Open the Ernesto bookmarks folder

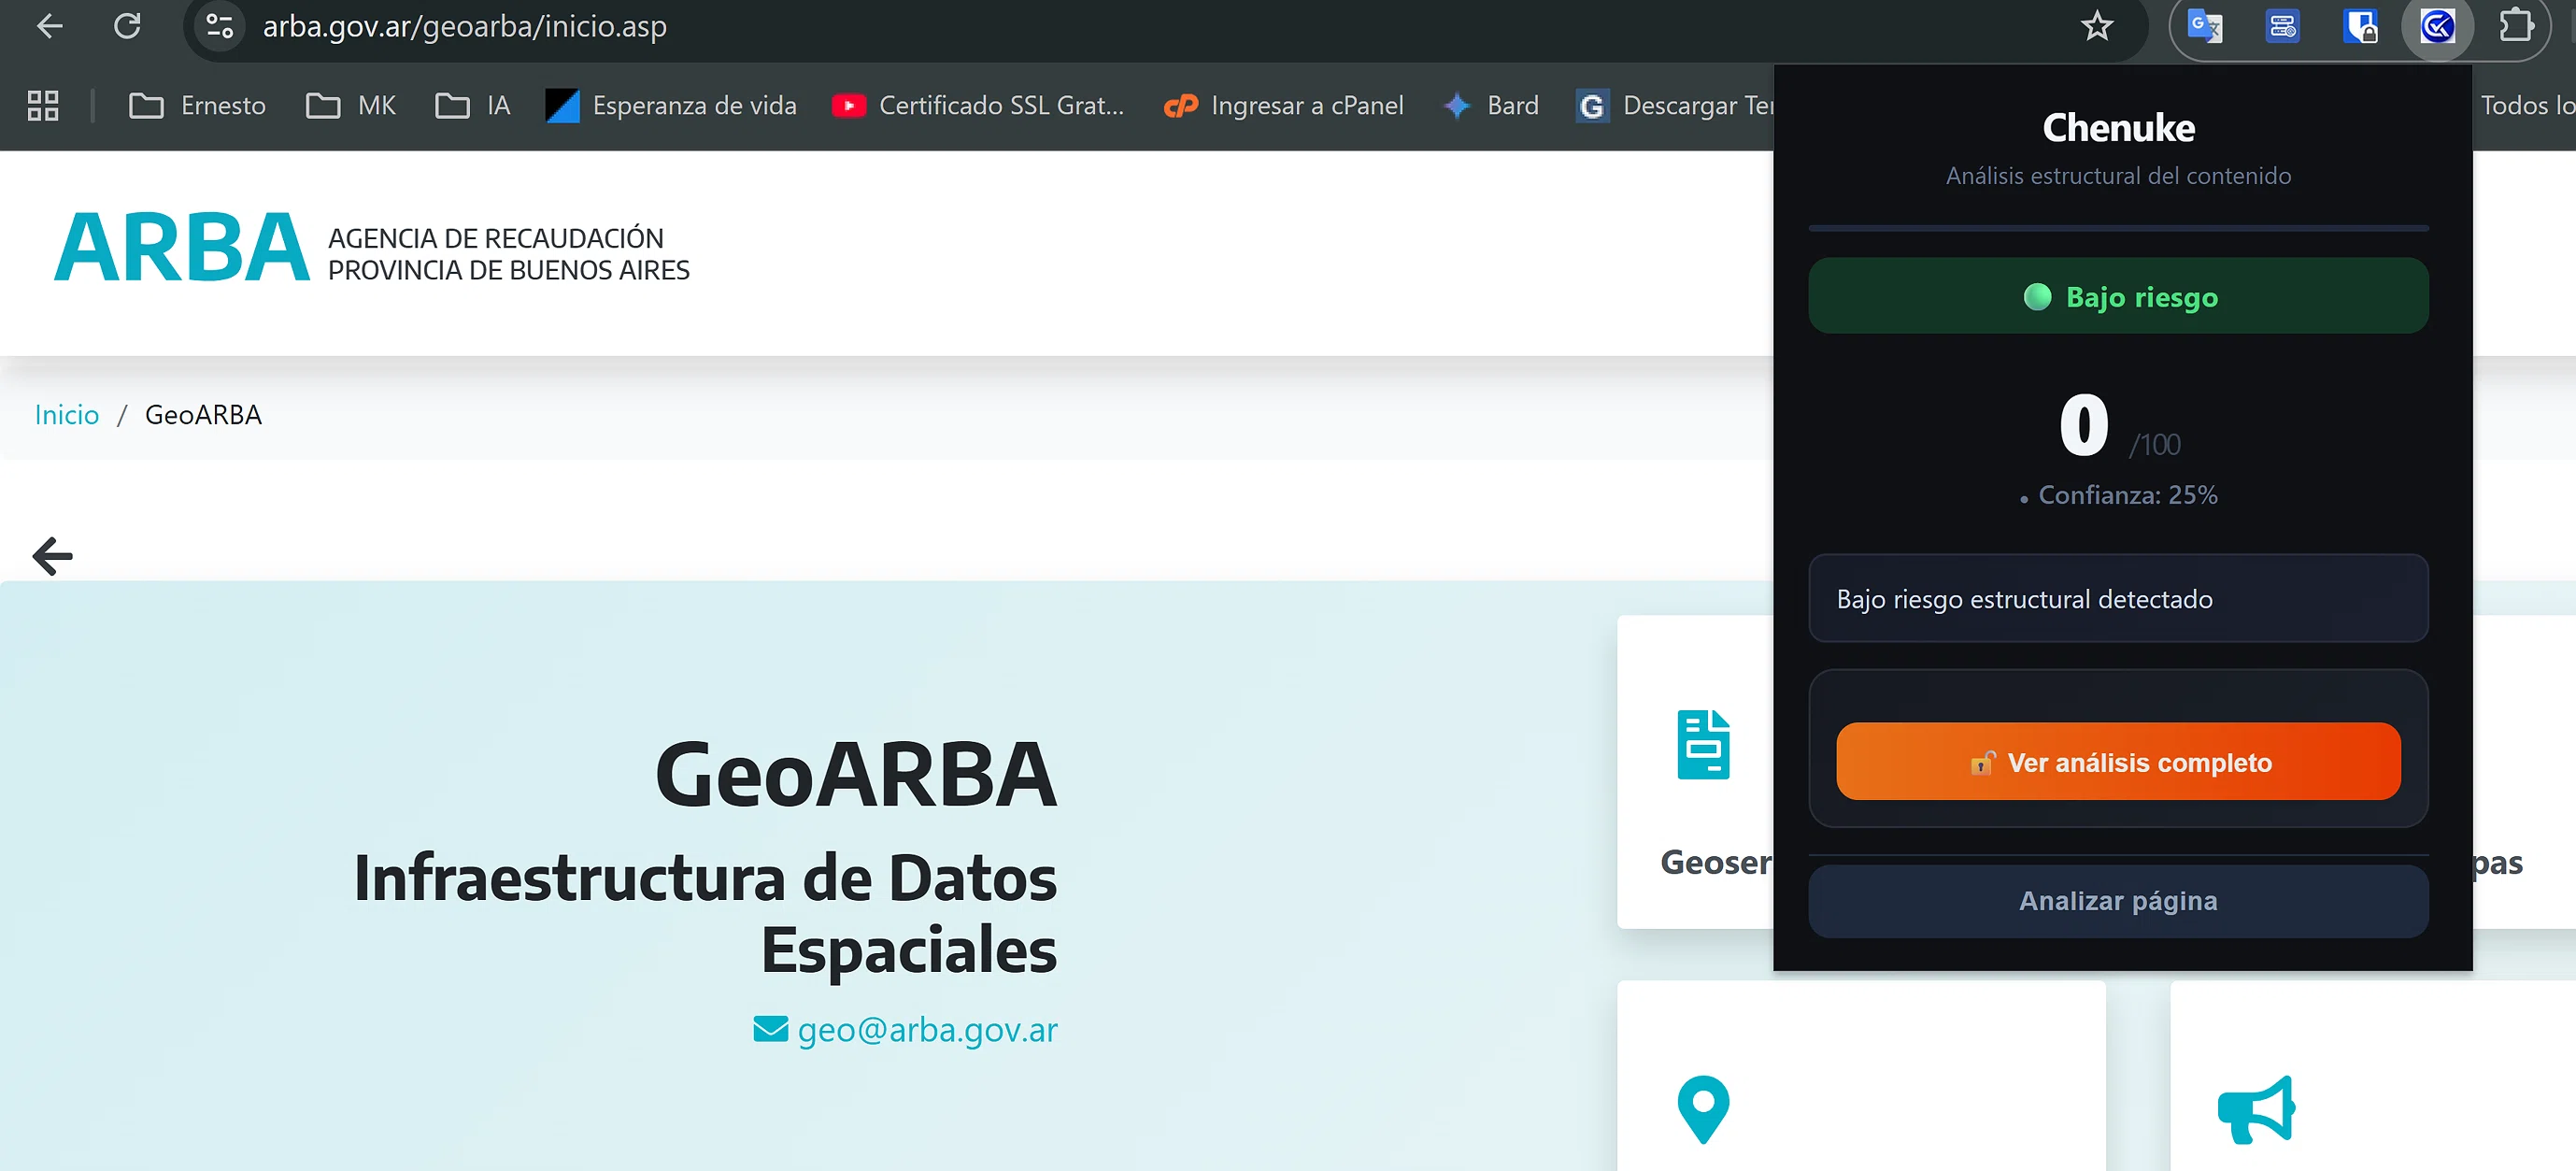click(x=197, y=105)
